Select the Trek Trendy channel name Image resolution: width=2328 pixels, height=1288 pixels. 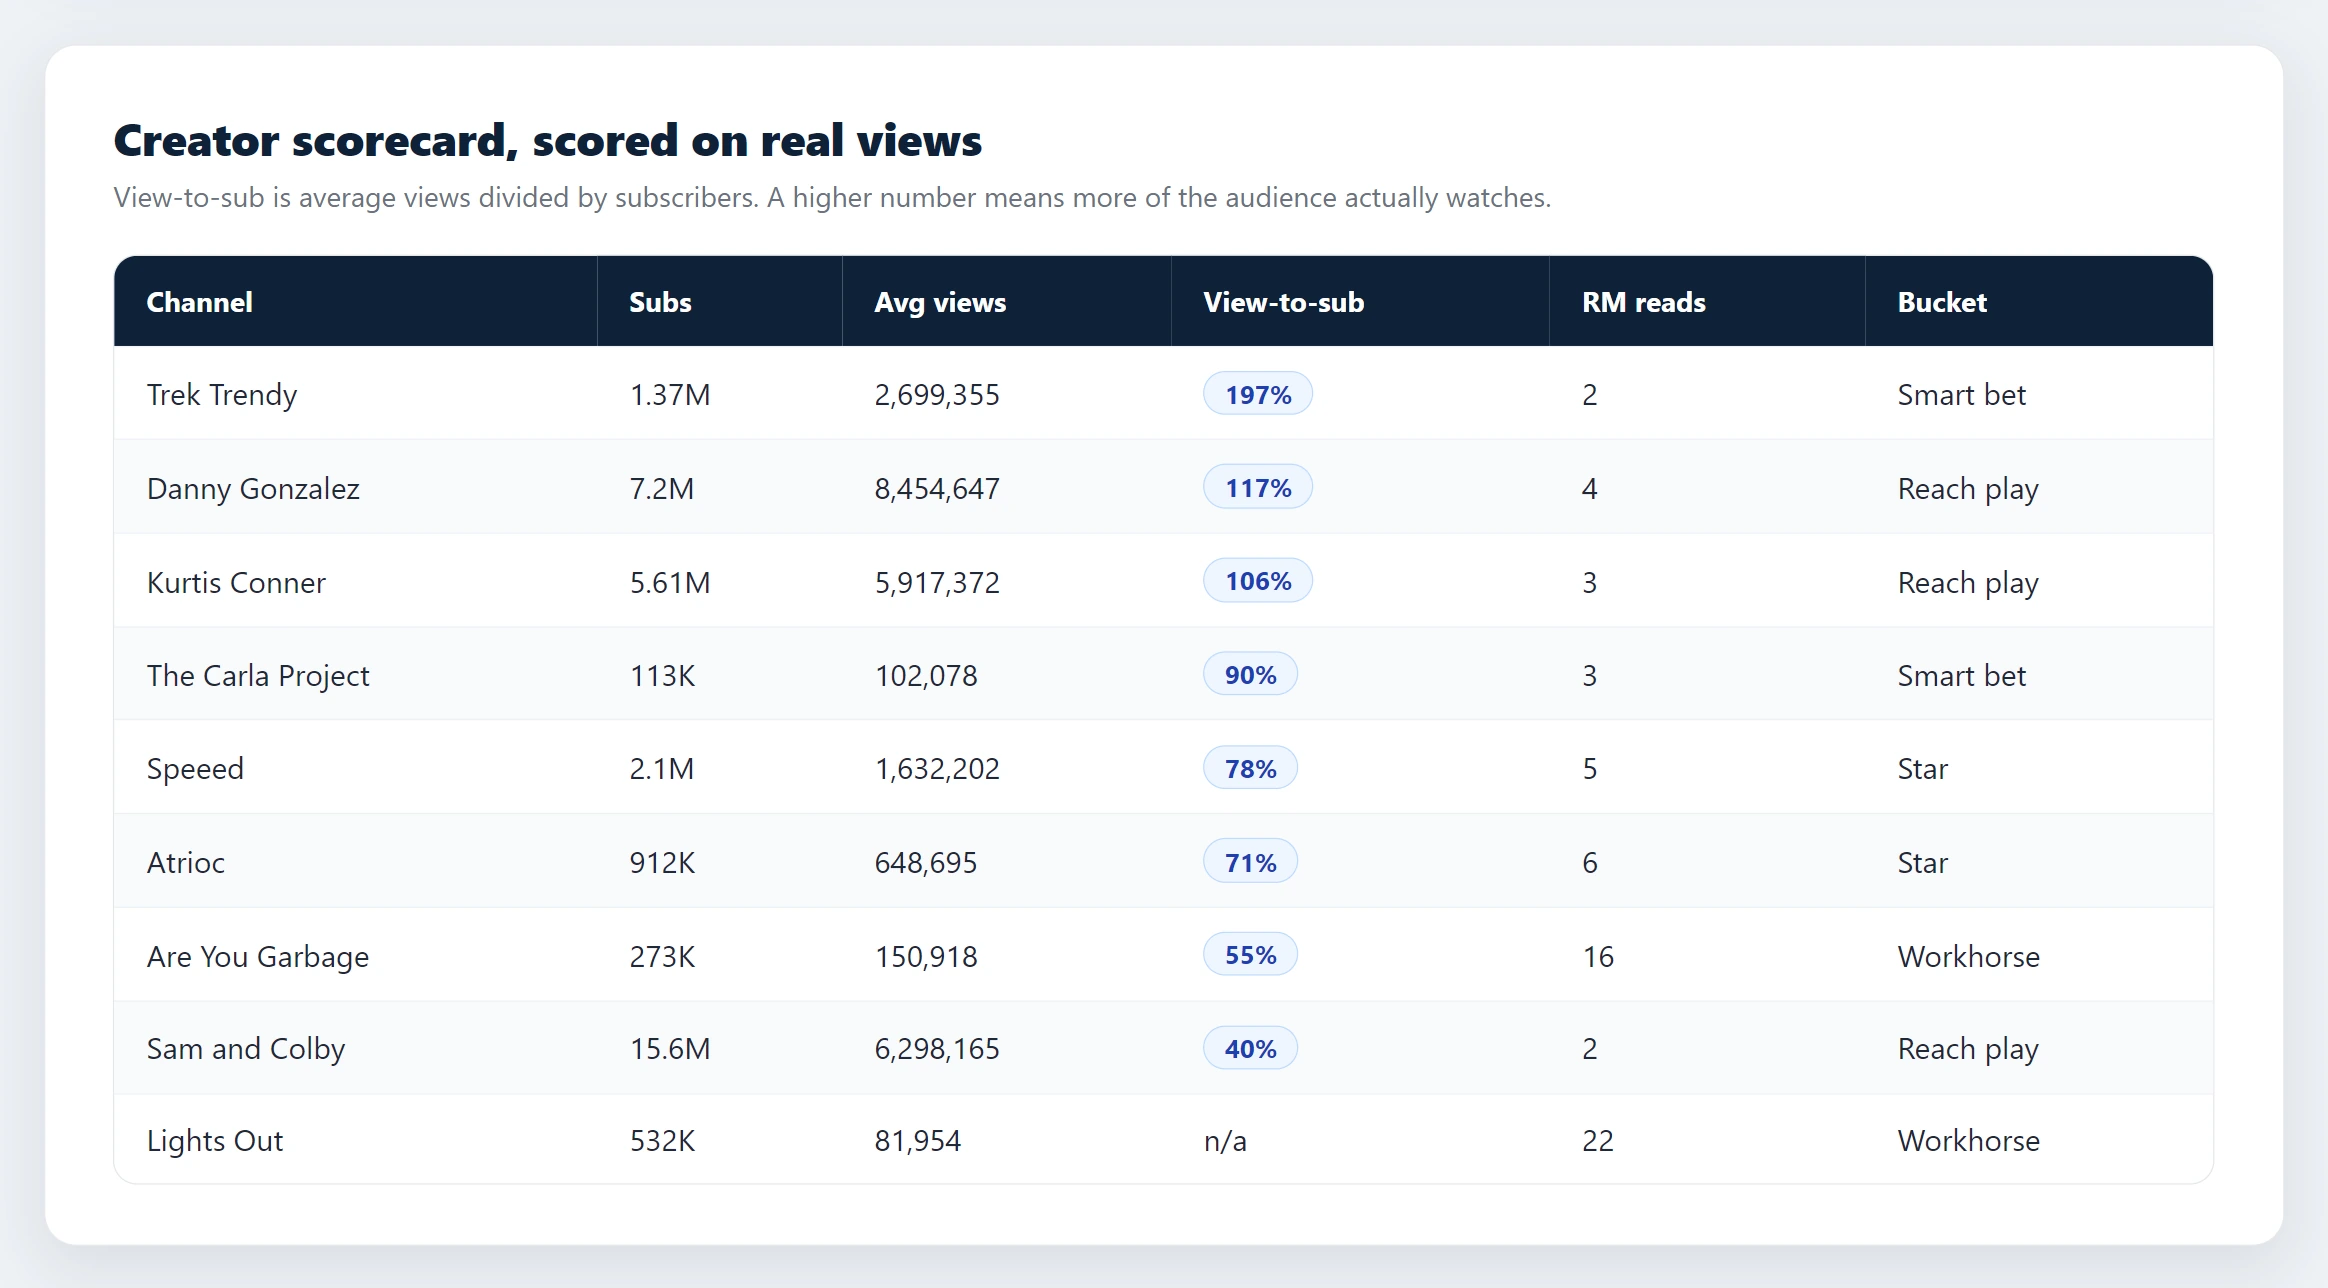[222, 395]
